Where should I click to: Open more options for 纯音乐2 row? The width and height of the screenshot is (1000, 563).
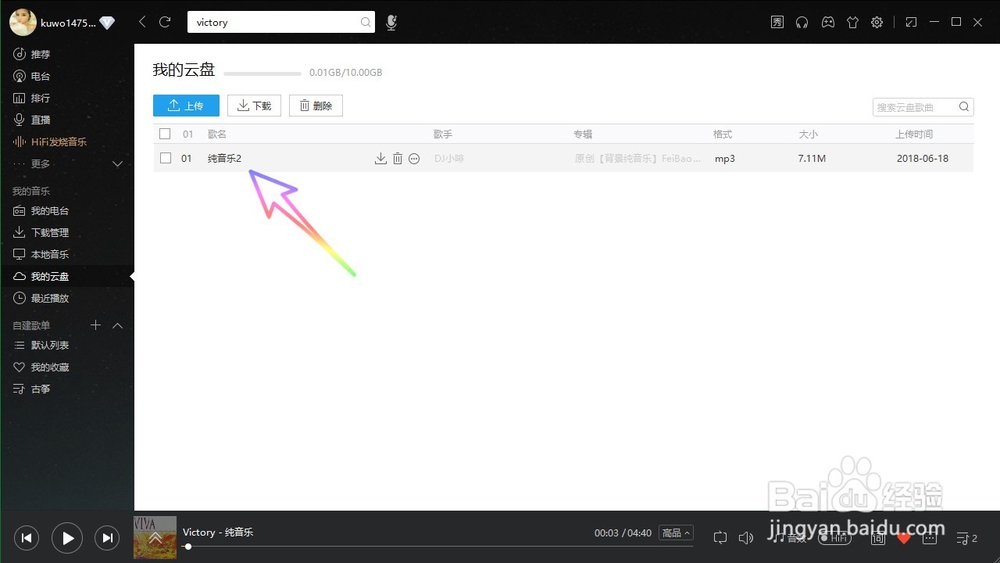point(414,158)
